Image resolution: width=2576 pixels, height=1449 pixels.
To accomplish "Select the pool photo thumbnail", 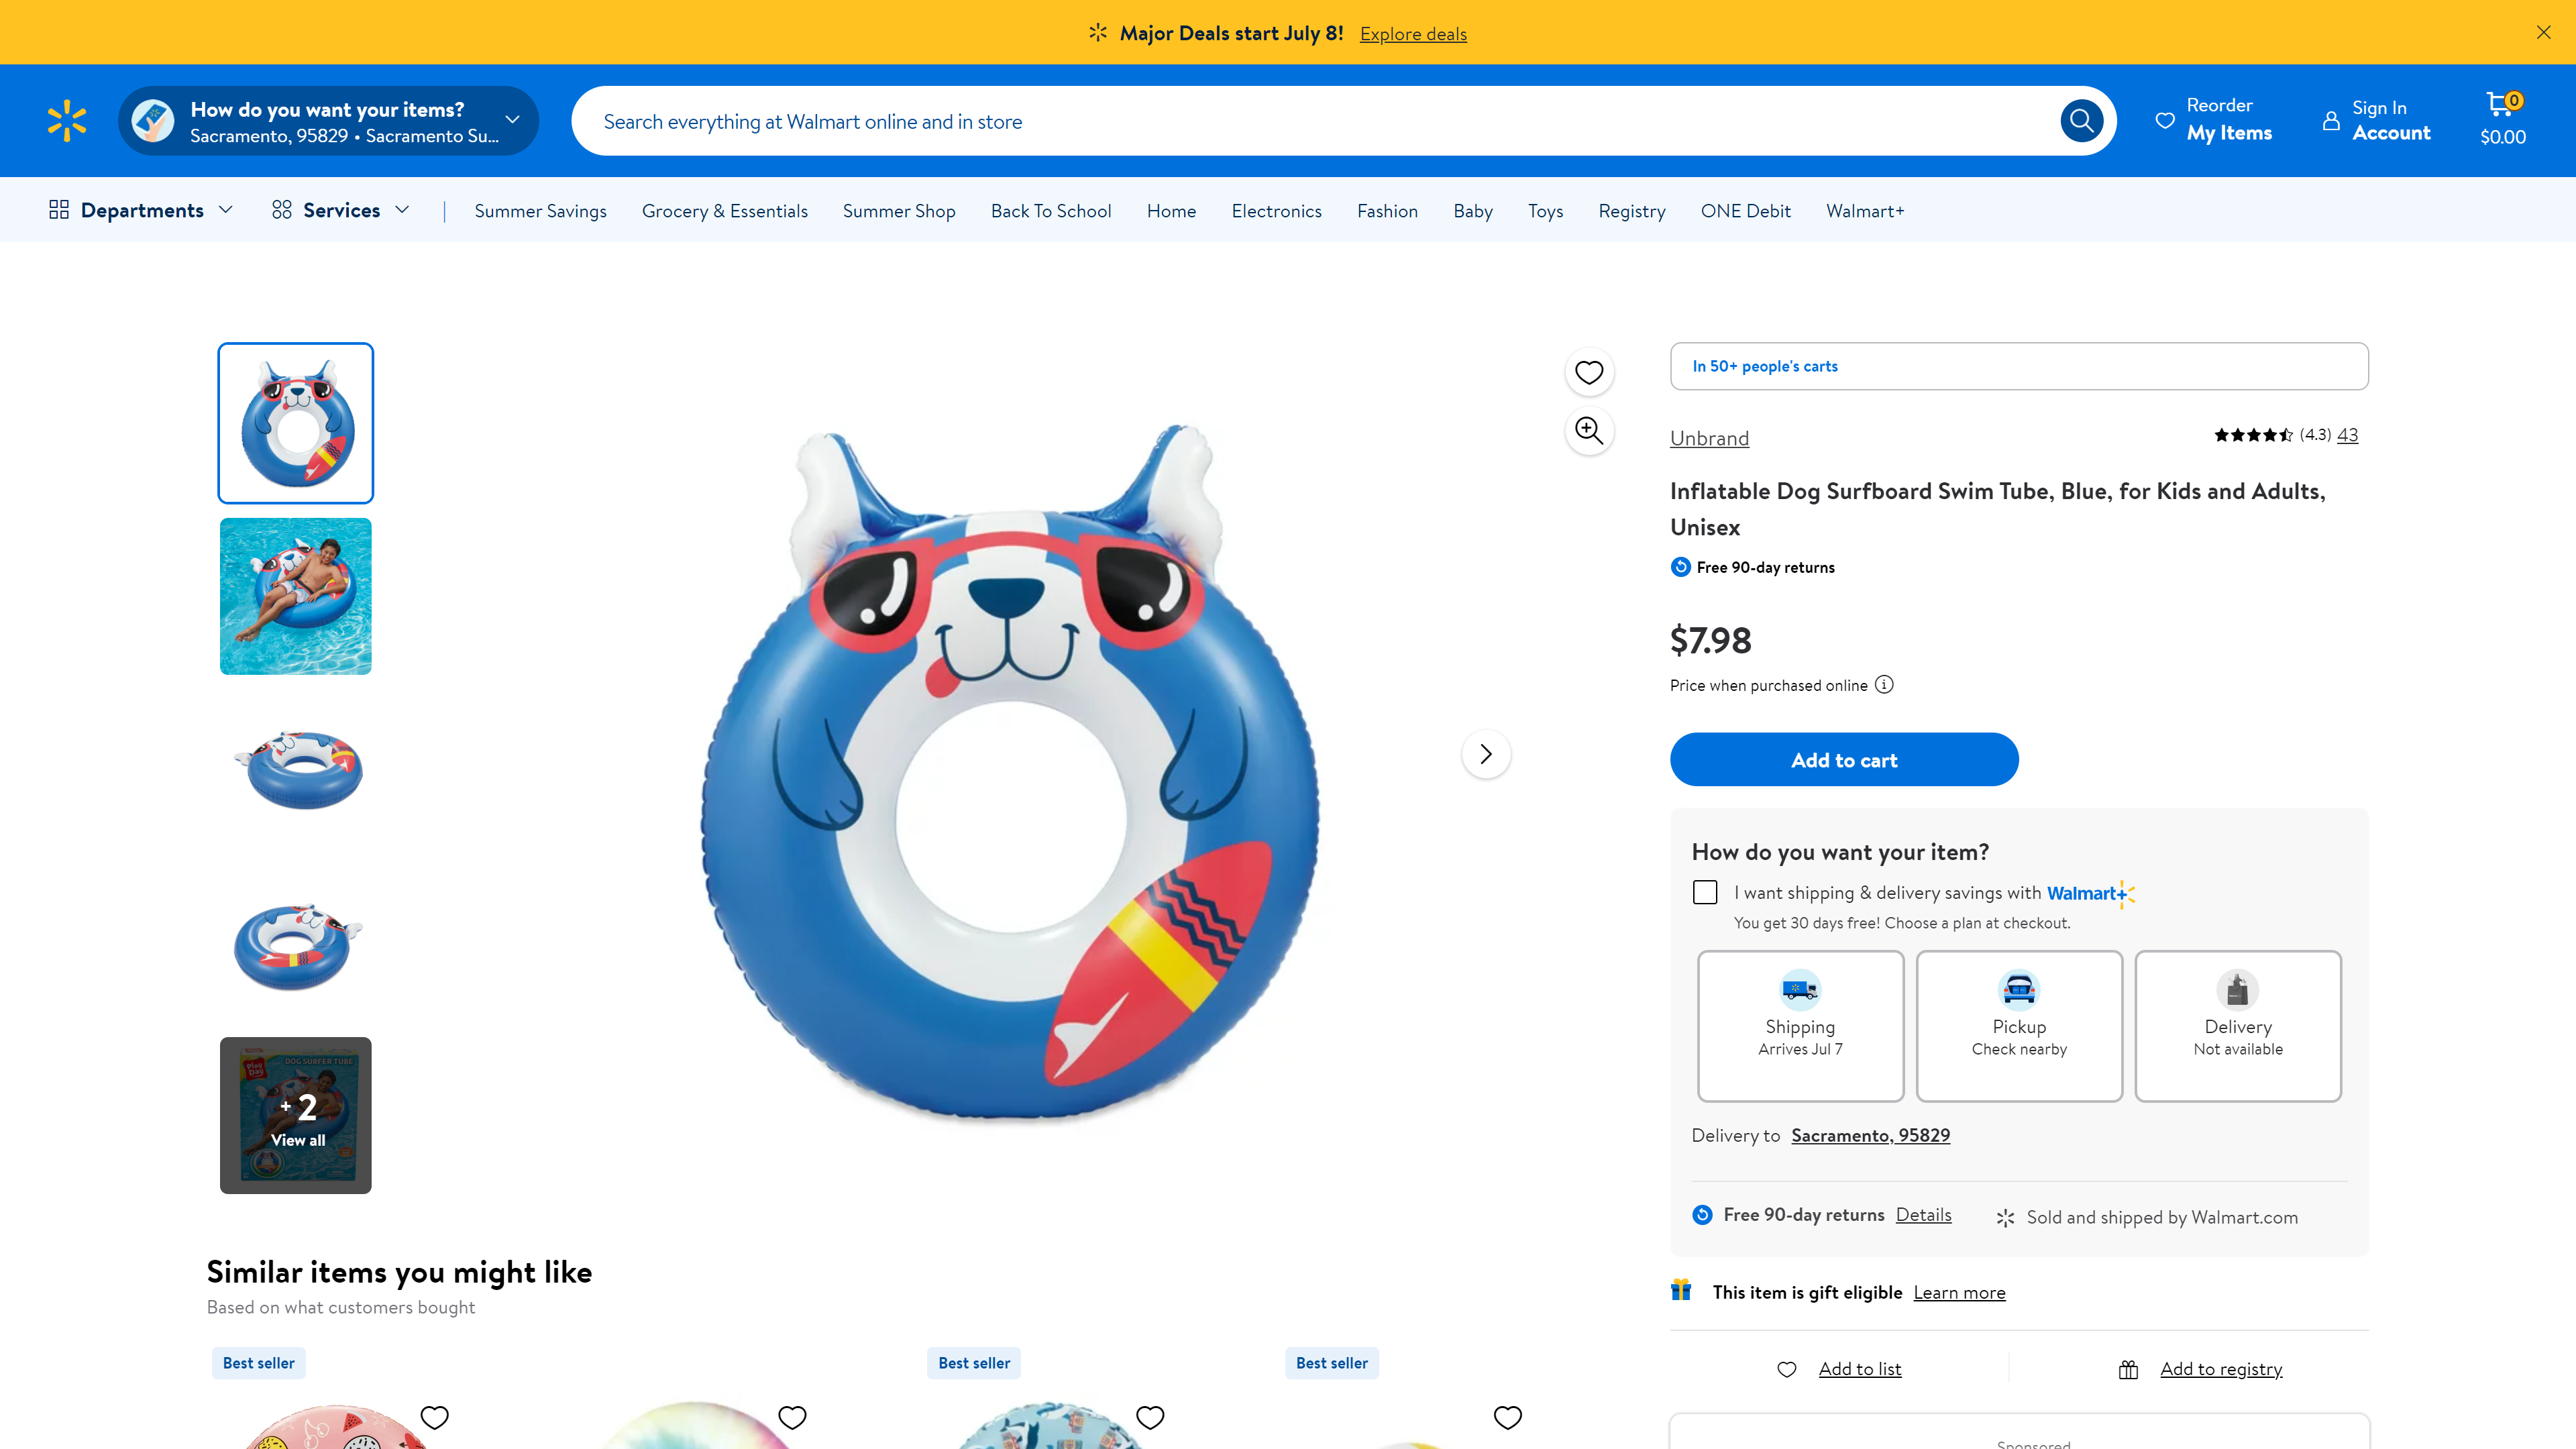I will click(x=296, y=596).
